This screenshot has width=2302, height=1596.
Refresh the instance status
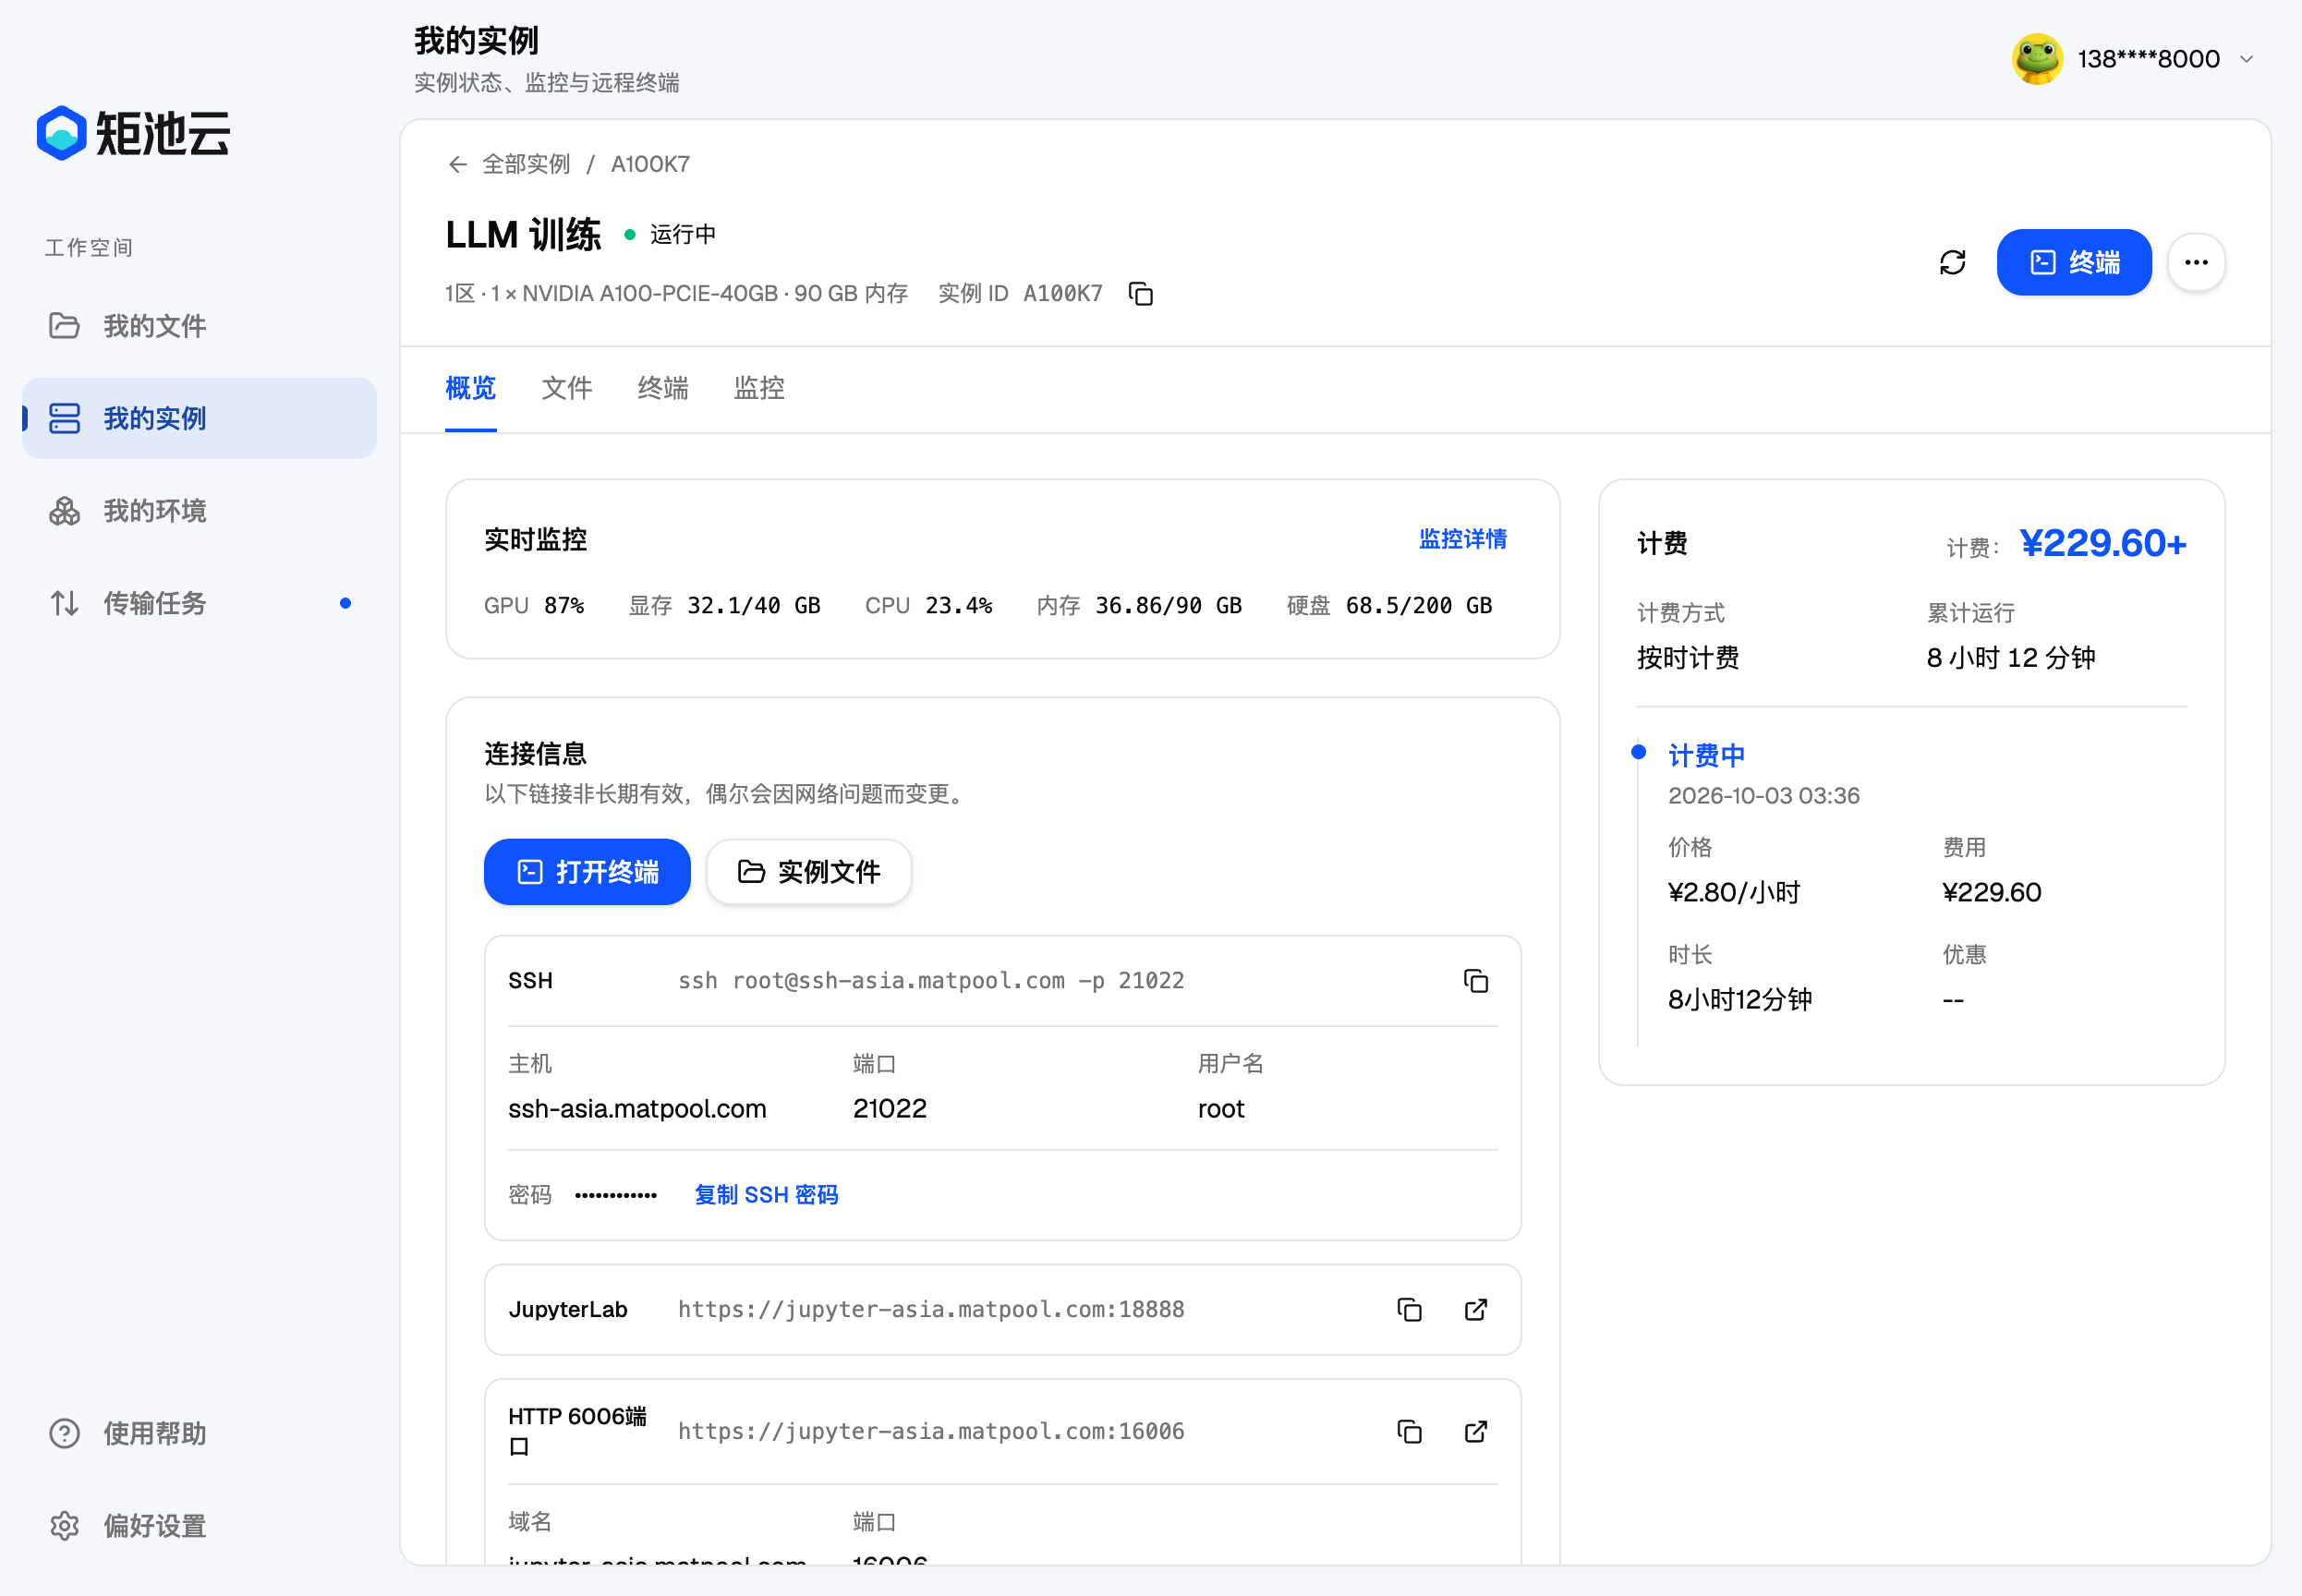click(1952, 262)
